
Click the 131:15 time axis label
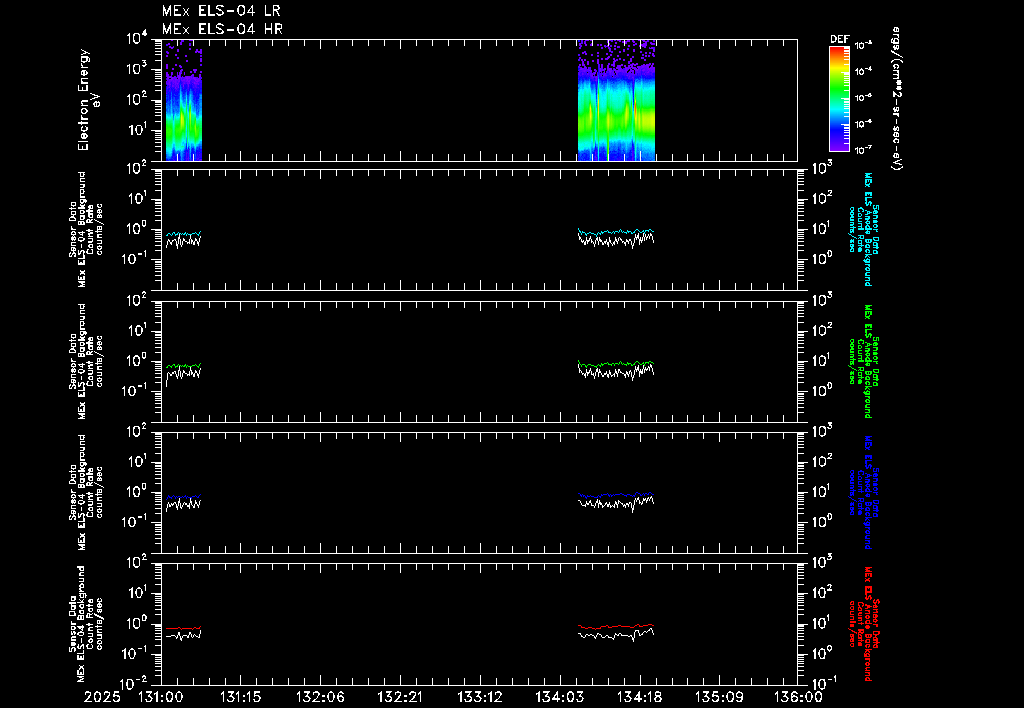tap(240, 697)
